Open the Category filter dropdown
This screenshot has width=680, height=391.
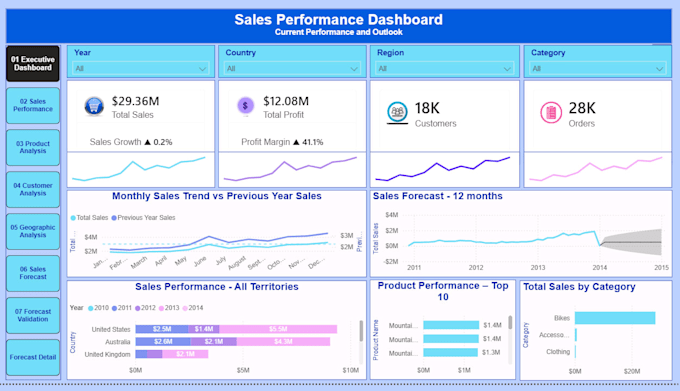598,68
